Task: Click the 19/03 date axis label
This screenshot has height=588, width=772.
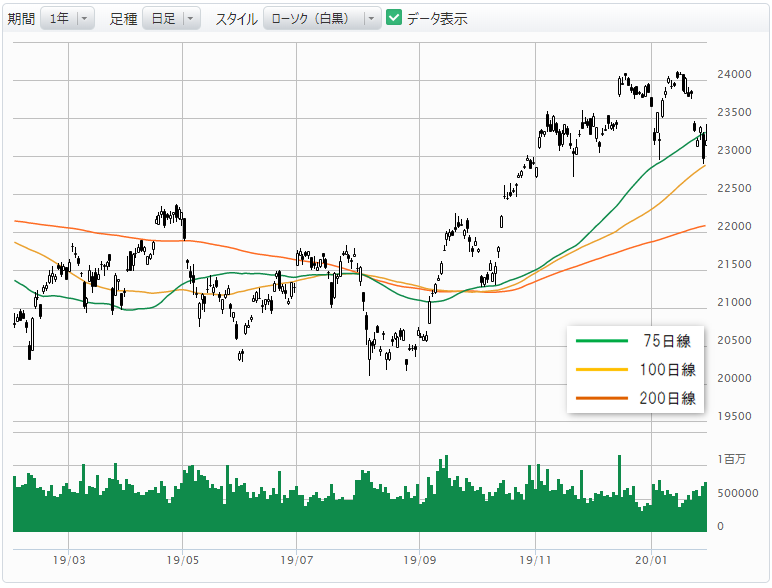Action: click(x=69, y=560)
